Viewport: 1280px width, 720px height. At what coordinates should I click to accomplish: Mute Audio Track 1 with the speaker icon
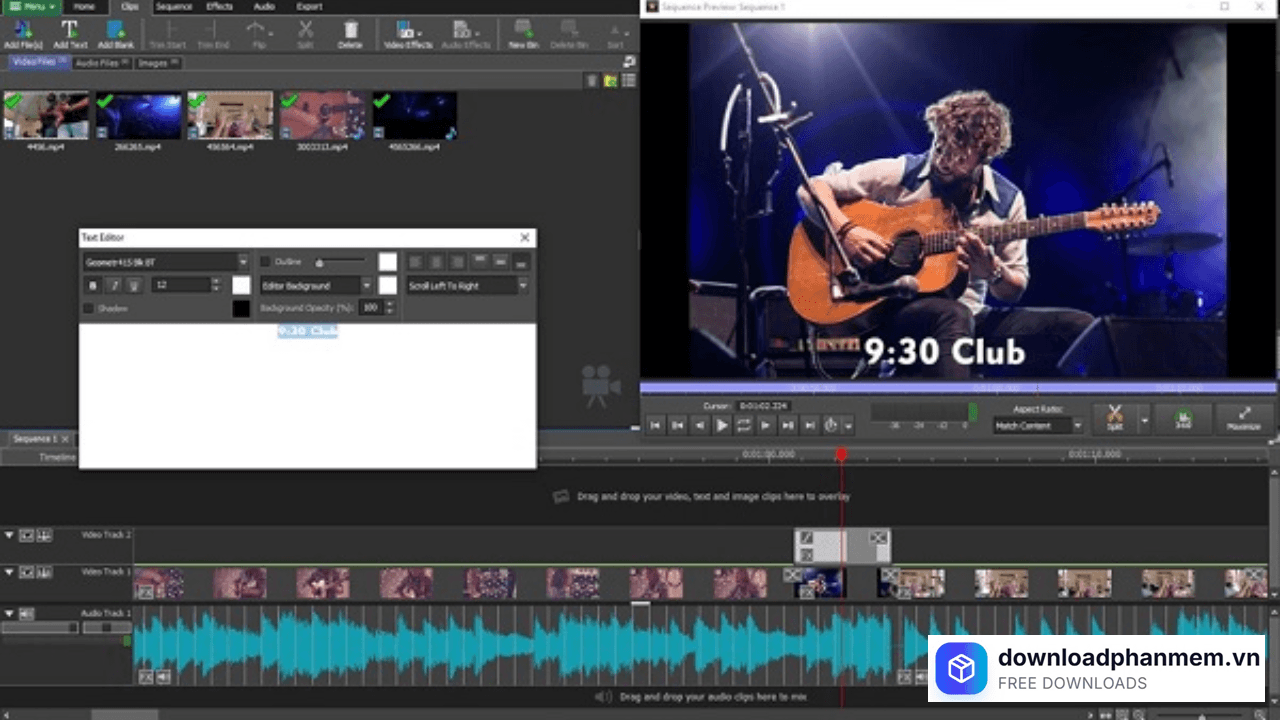[x=27, y=613]
